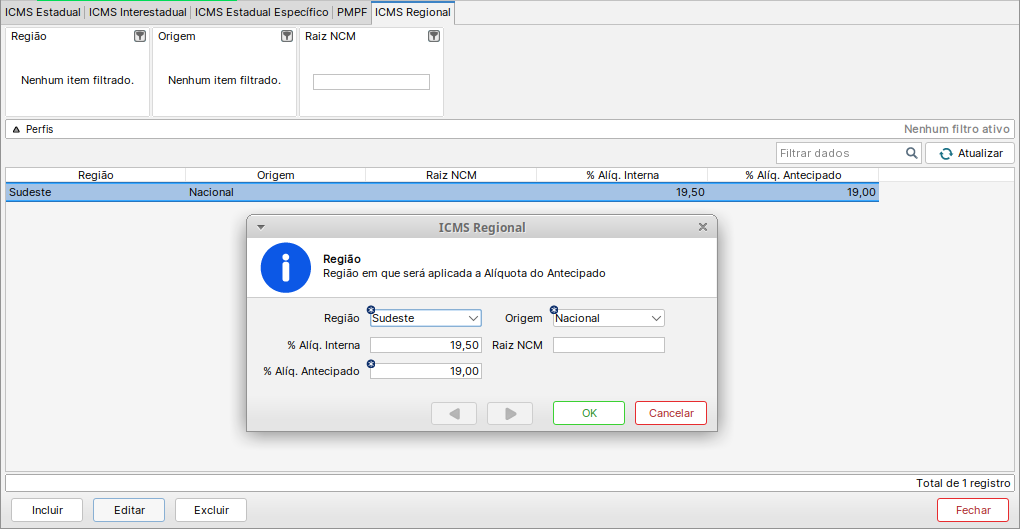Click the Região filter funnel icon
This screenshot has height=529, width=1020.
pos(140,36)
